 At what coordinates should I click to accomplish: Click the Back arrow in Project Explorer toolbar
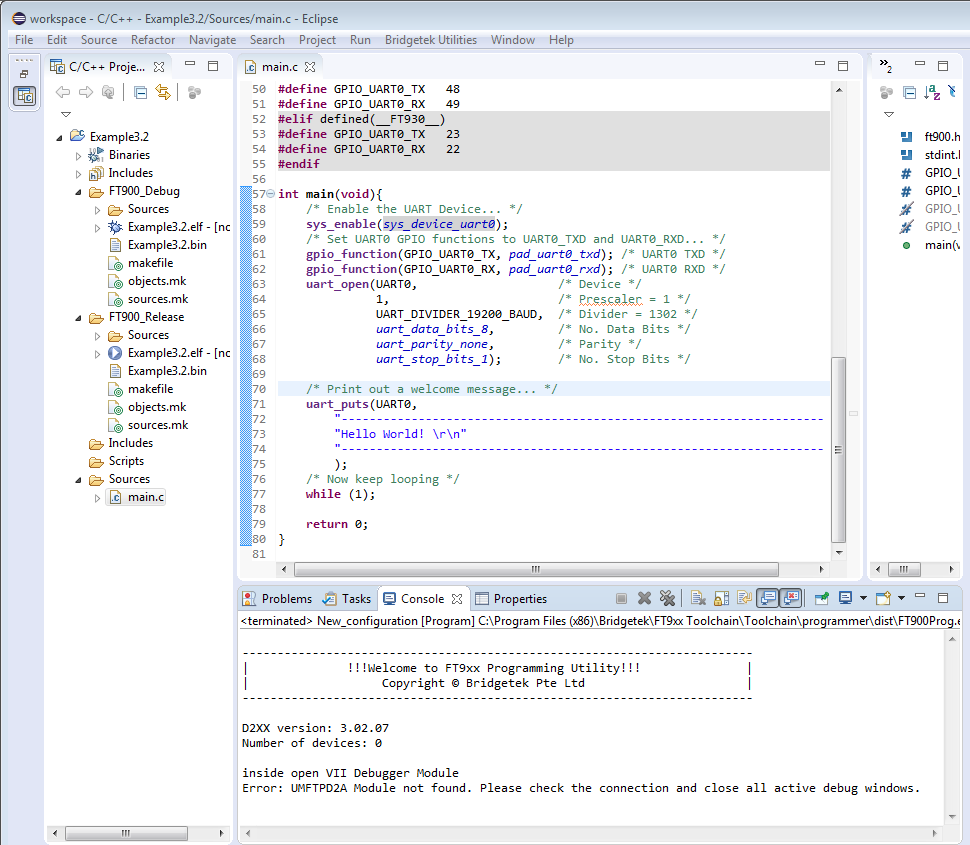[x=62, y=93]
